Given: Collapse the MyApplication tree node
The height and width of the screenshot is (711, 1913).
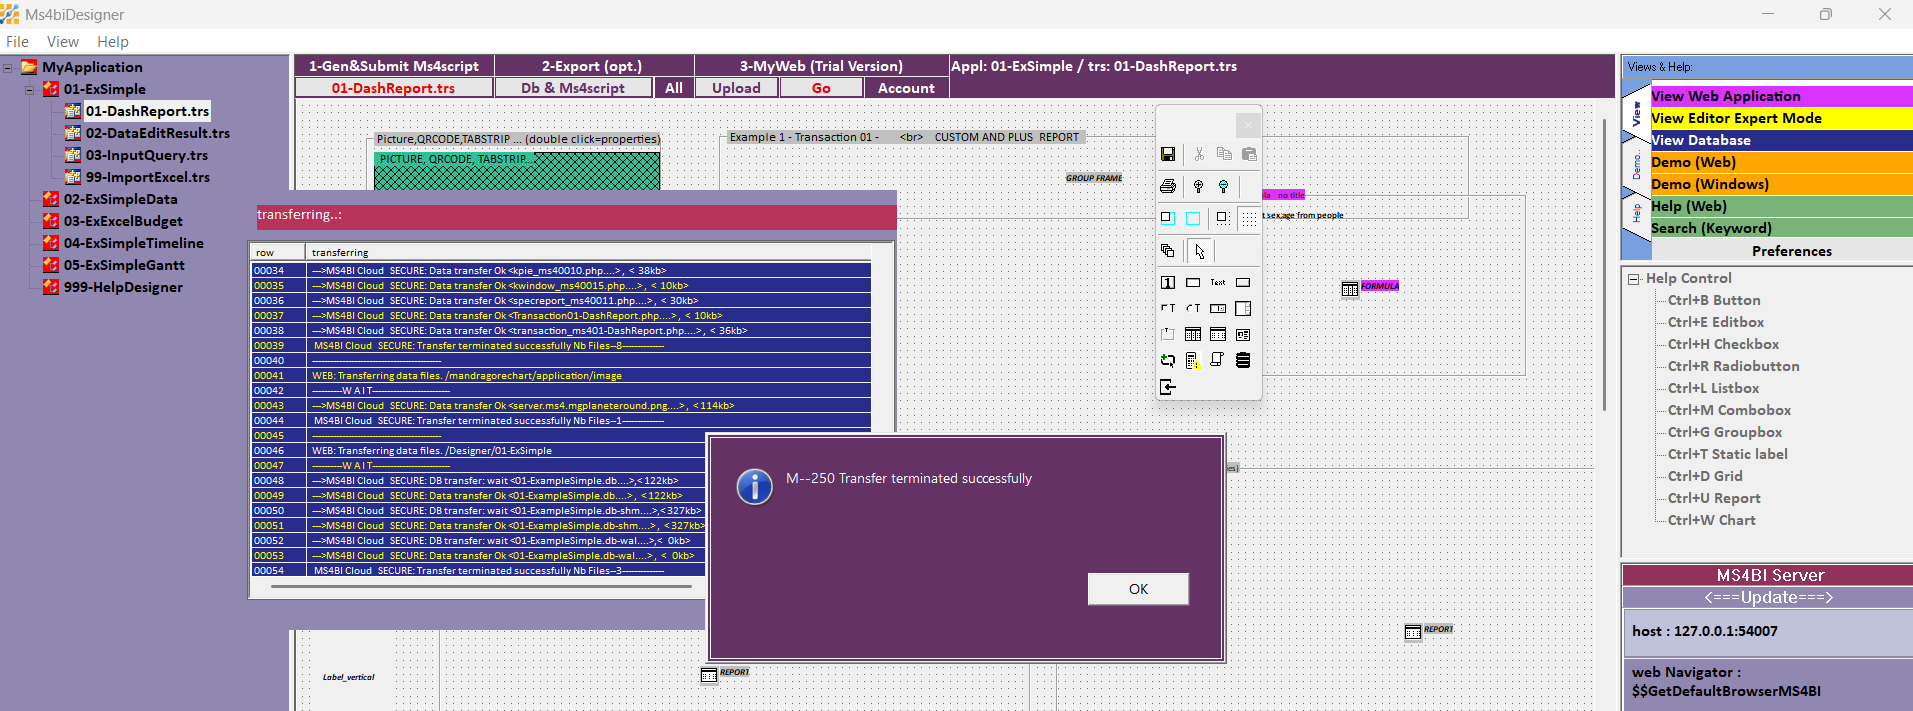Looking at the screenshot, I should click(8, 68).
